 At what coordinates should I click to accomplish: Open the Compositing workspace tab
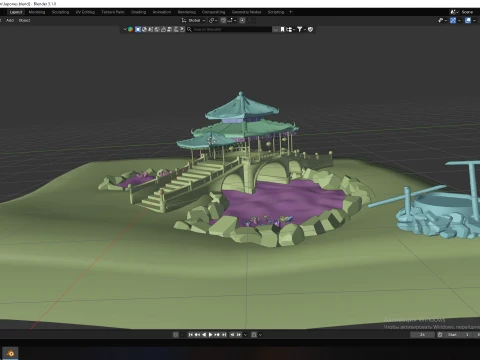[213, 12]
